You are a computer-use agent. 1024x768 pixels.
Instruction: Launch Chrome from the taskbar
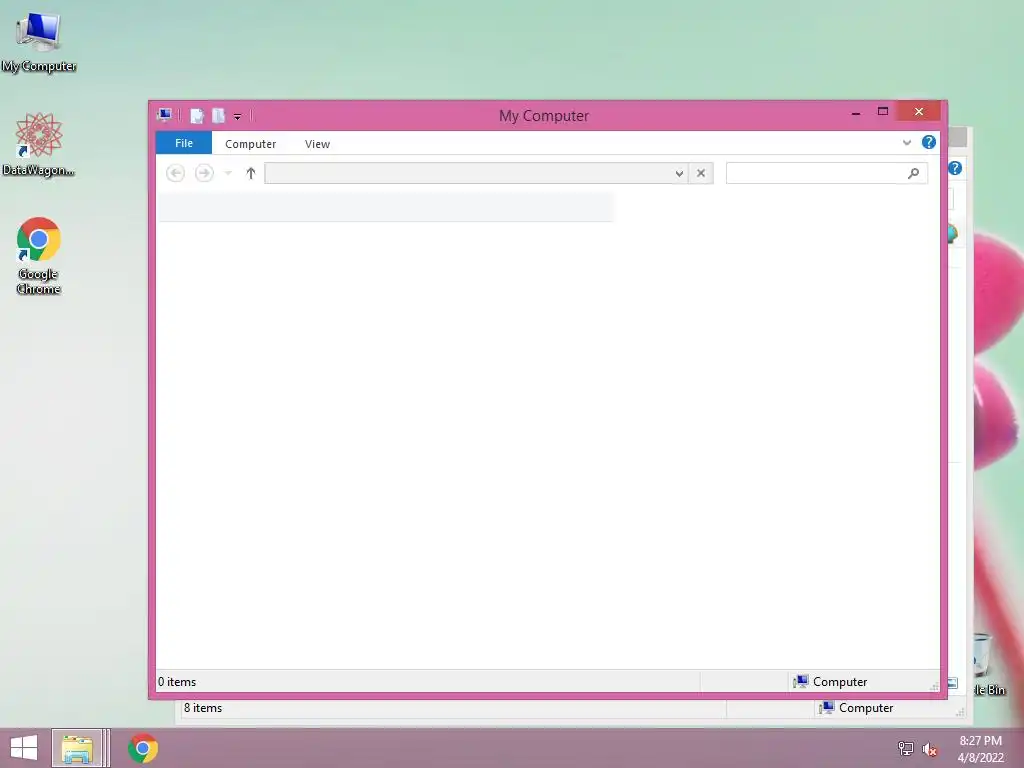[x=143, y=748]
